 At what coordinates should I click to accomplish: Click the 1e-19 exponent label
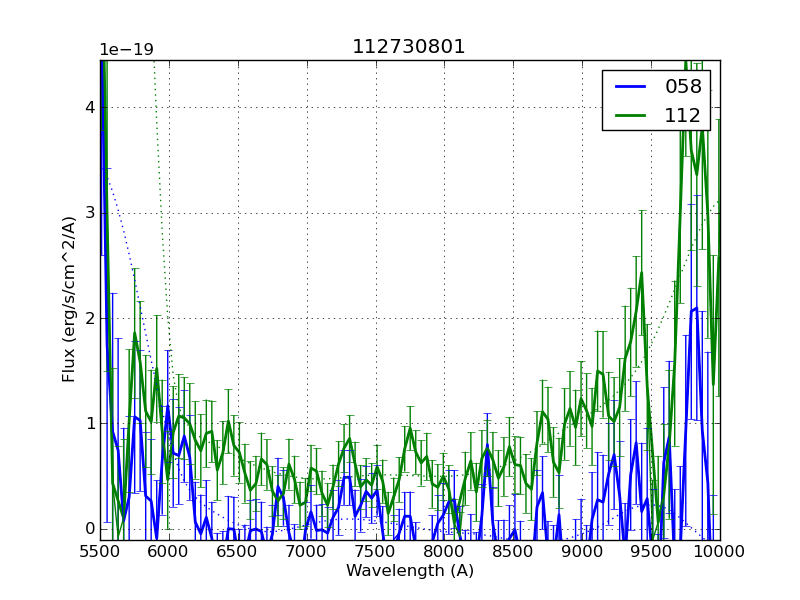tap(126, 50)
